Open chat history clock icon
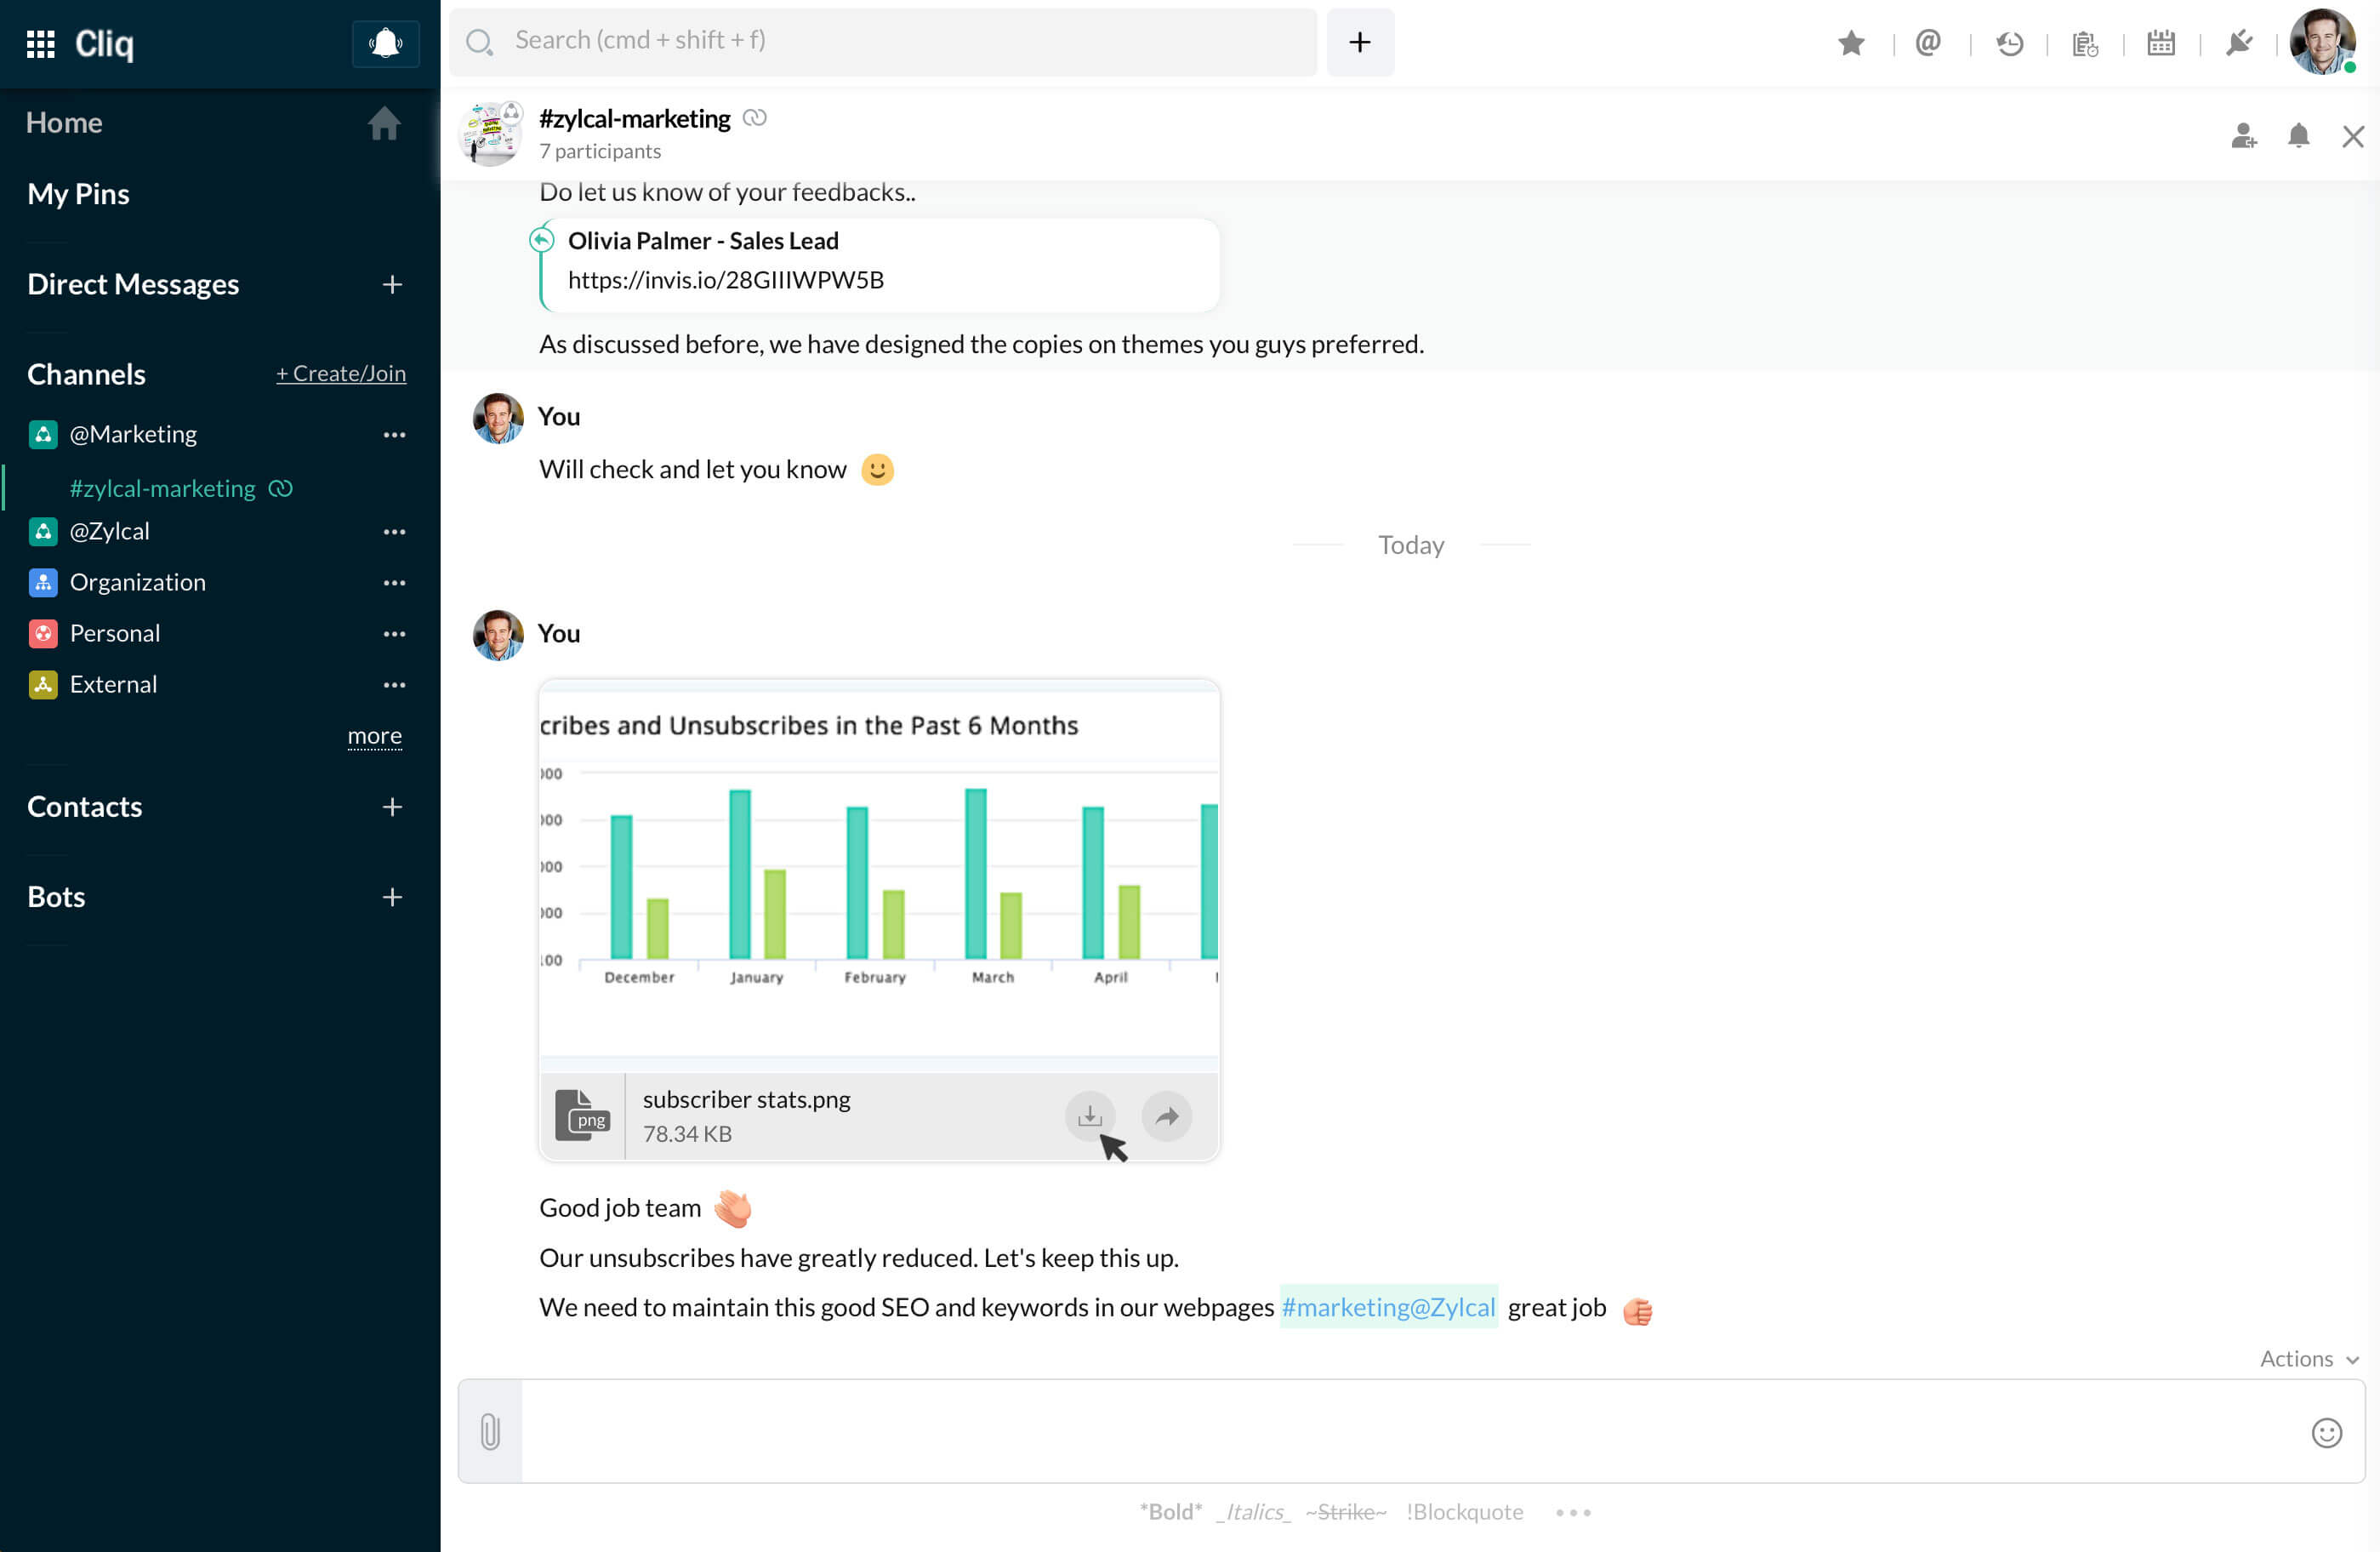This screenshot has width=2380, height=1552. 2009,43
